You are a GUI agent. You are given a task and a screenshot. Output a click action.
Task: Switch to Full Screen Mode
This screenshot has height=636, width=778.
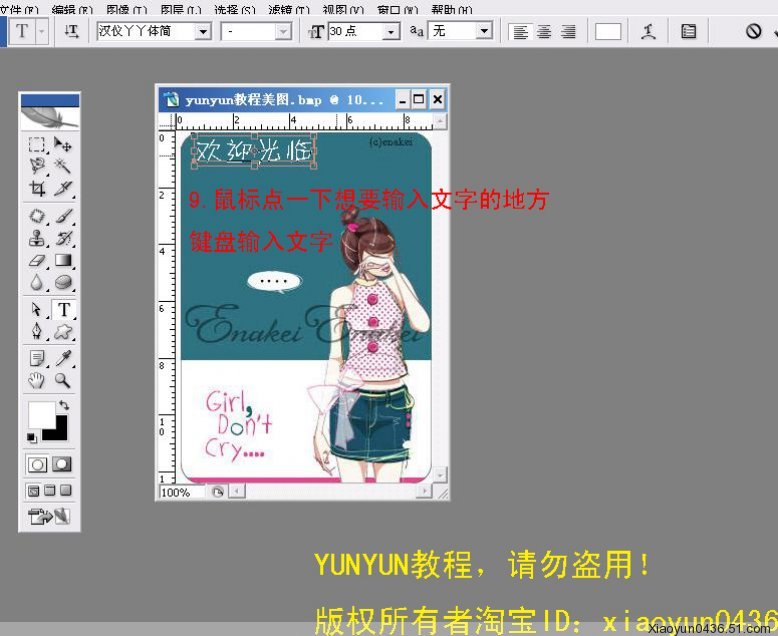[65, 491]
